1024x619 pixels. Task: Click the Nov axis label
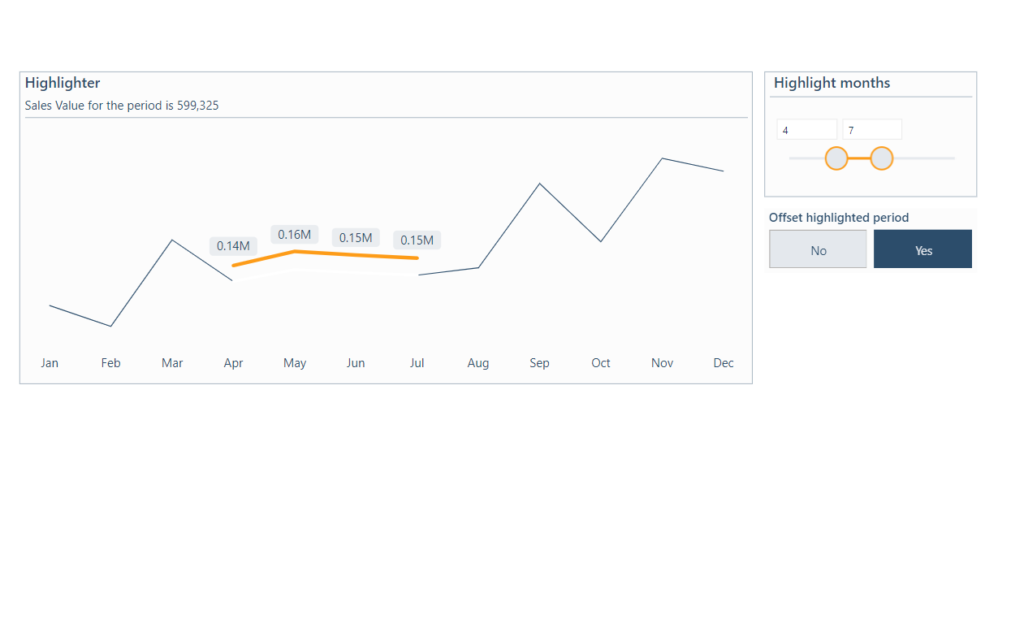click(662, 363)
